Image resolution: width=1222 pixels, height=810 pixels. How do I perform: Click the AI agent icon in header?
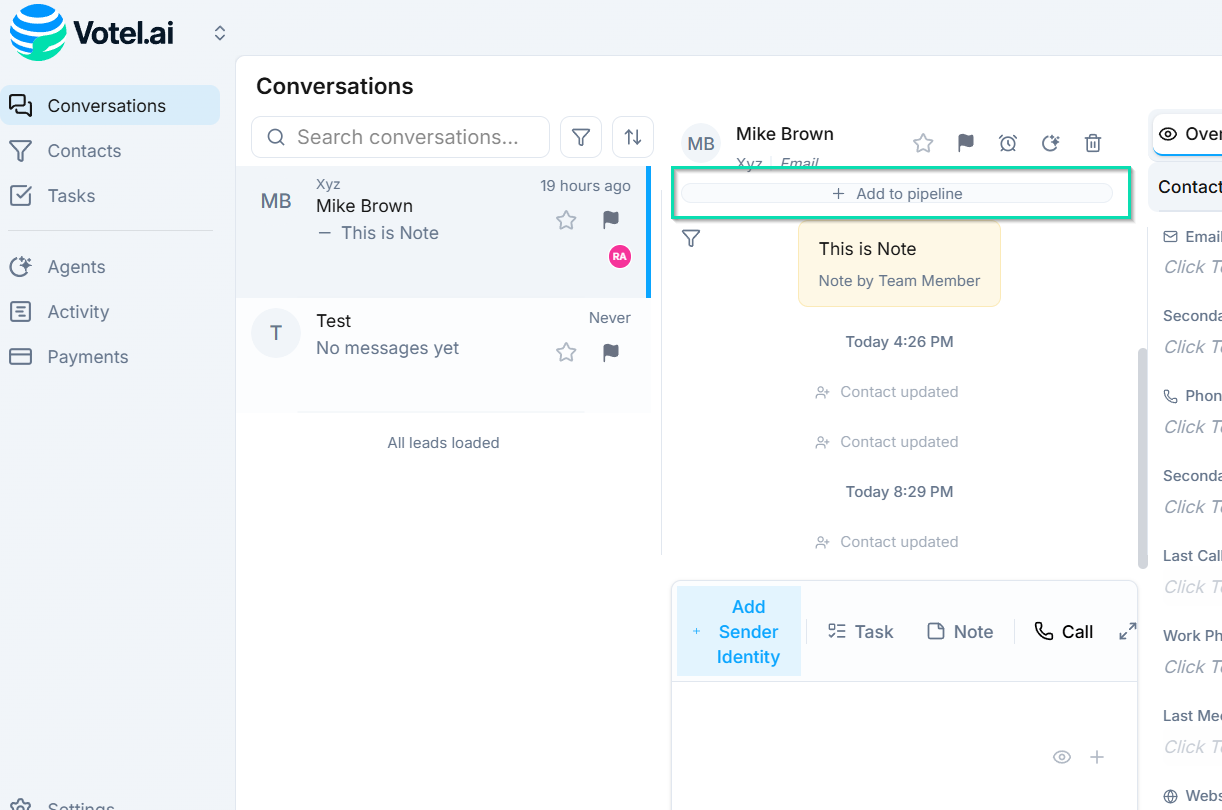point(1050,143)
